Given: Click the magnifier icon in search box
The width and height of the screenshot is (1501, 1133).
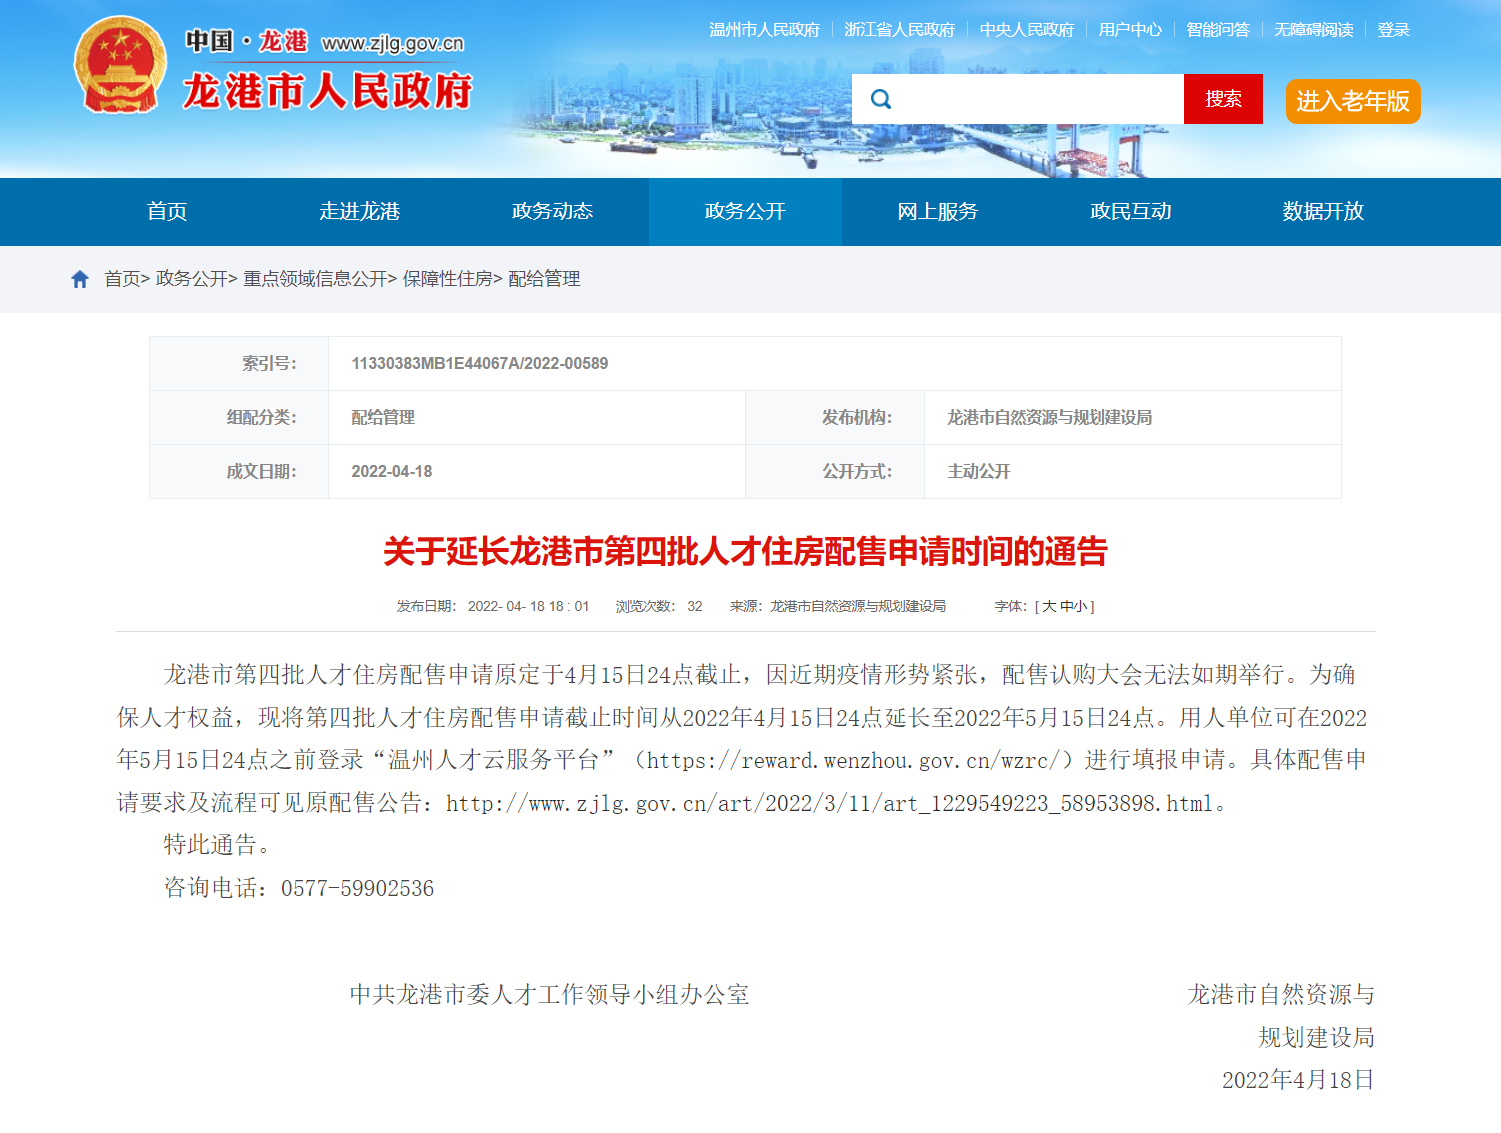Looking at the screenshot, I should pyautogui.click(x=881, y=99).
